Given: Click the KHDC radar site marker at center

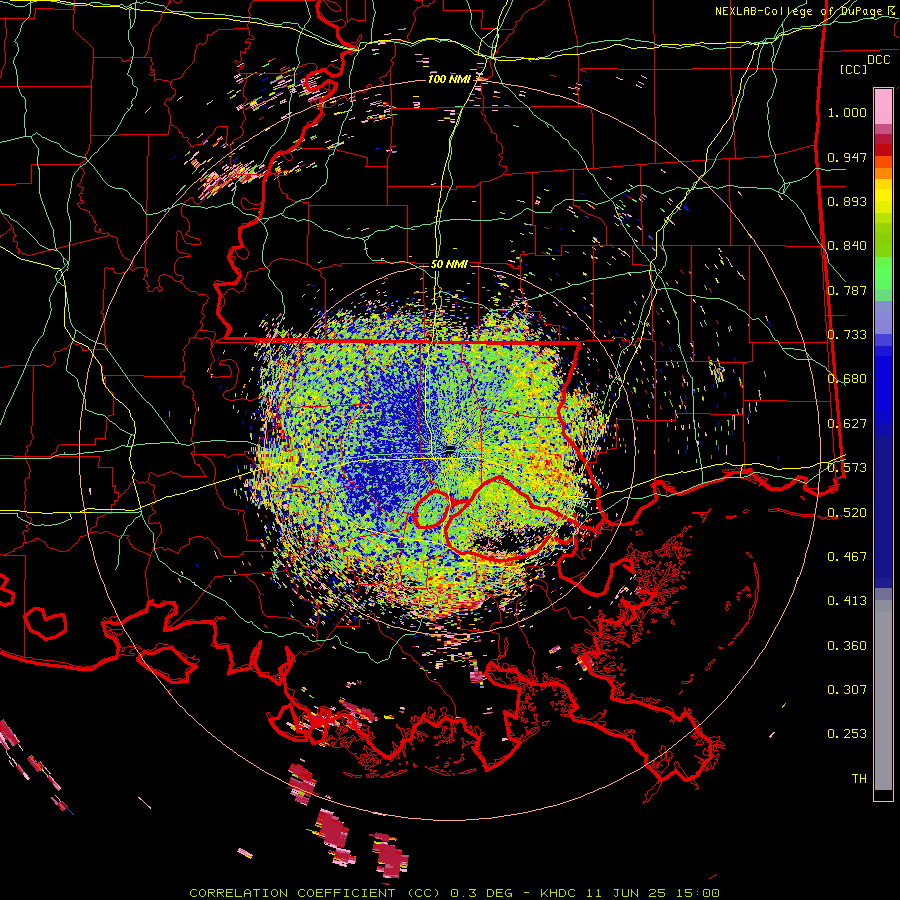Looking at the screenshot, I should coord(450,448).
